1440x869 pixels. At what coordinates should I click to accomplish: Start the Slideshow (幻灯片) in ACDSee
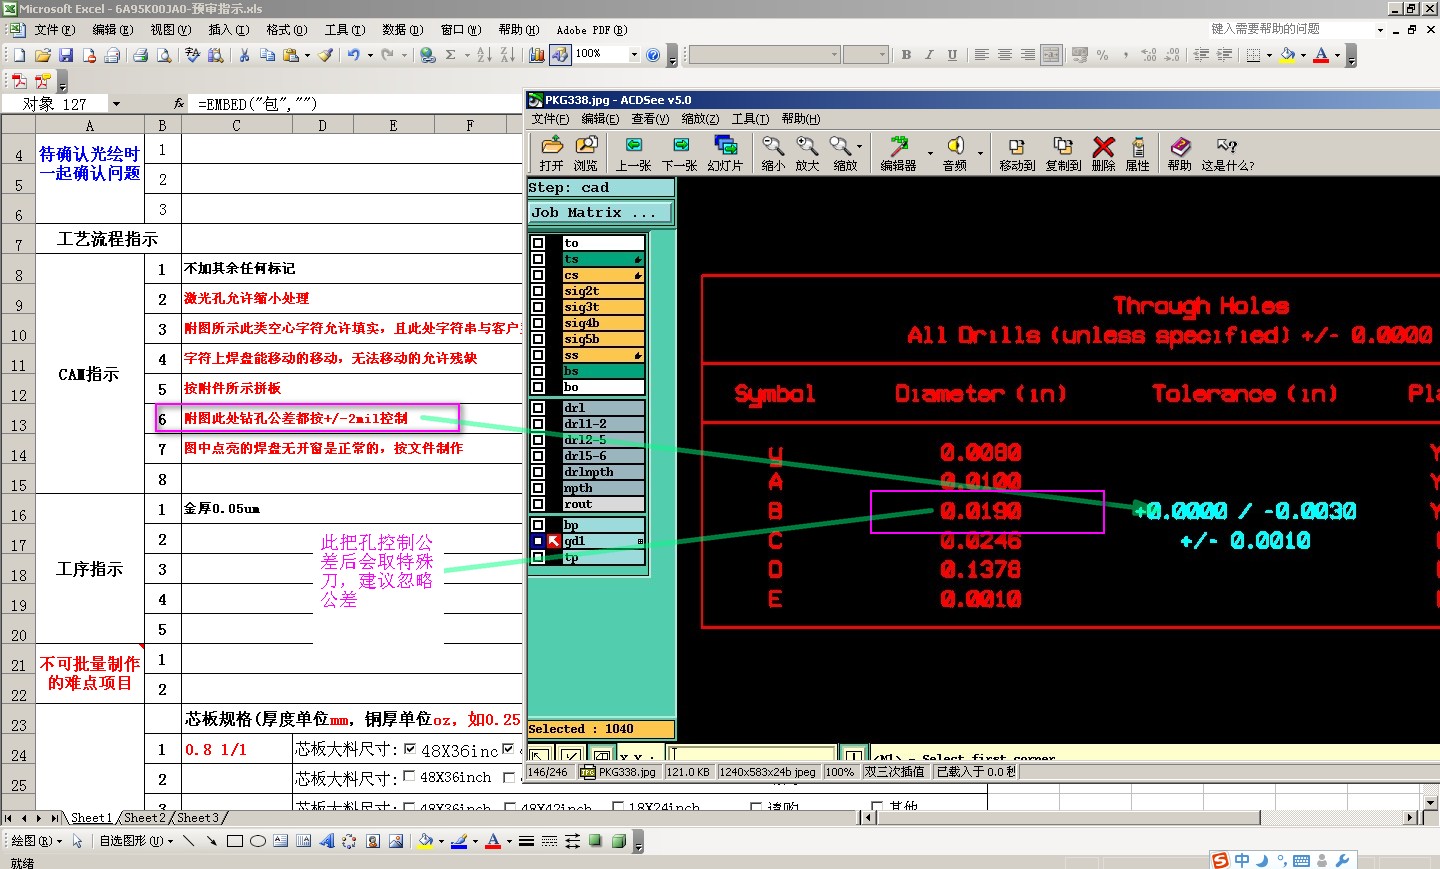coord(725,154)
